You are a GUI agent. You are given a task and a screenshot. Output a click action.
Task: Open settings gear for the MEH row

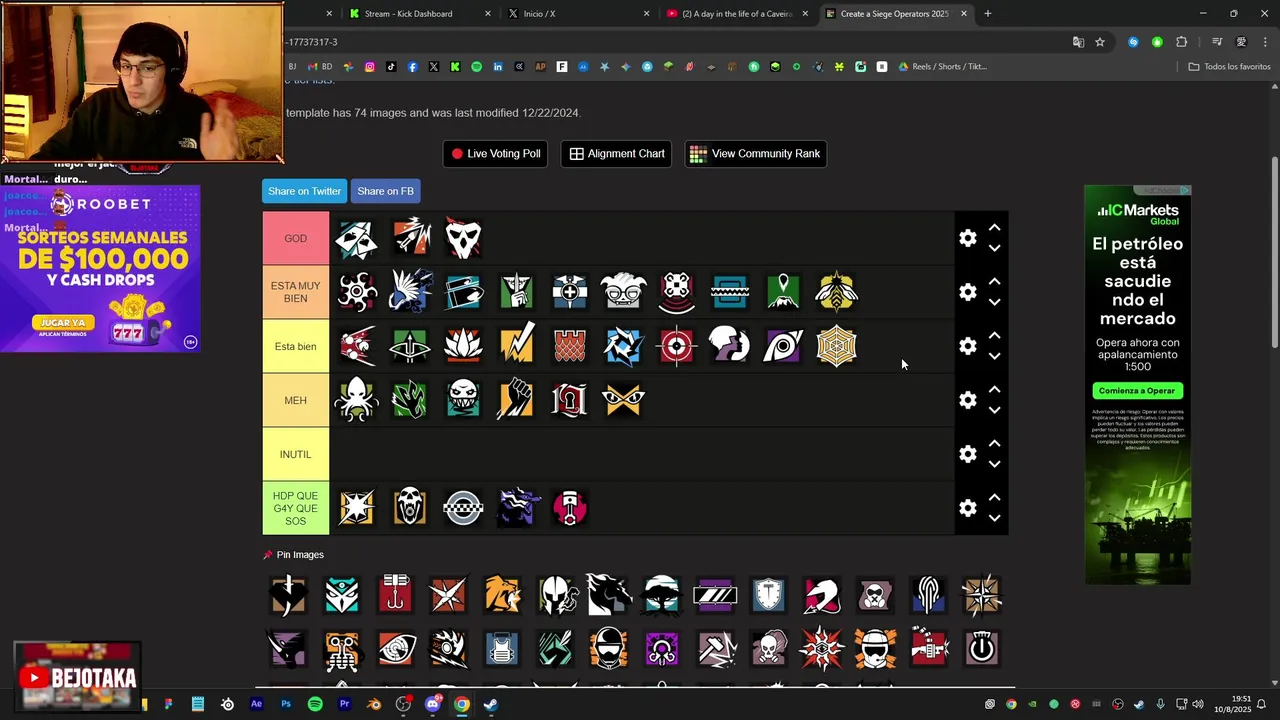click(x=968, y=400)
